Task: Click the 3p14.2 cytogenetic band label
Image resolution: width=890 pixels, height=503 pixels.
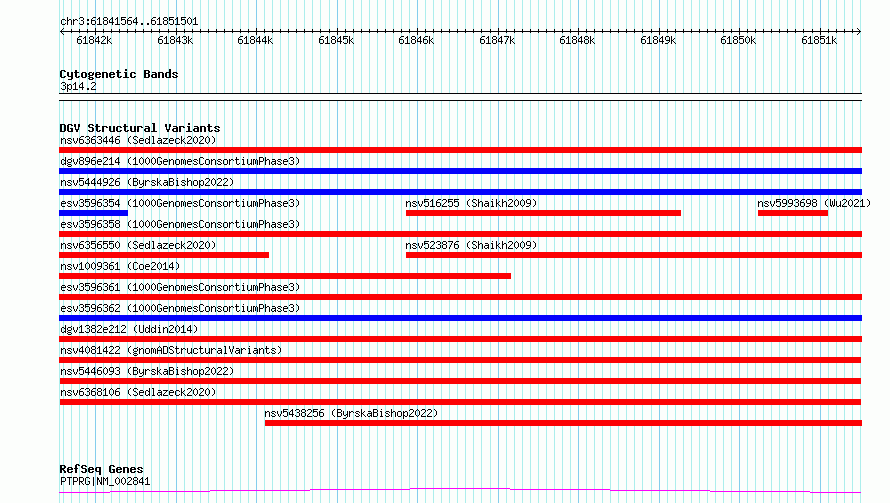Action: (x=78, y=86)
